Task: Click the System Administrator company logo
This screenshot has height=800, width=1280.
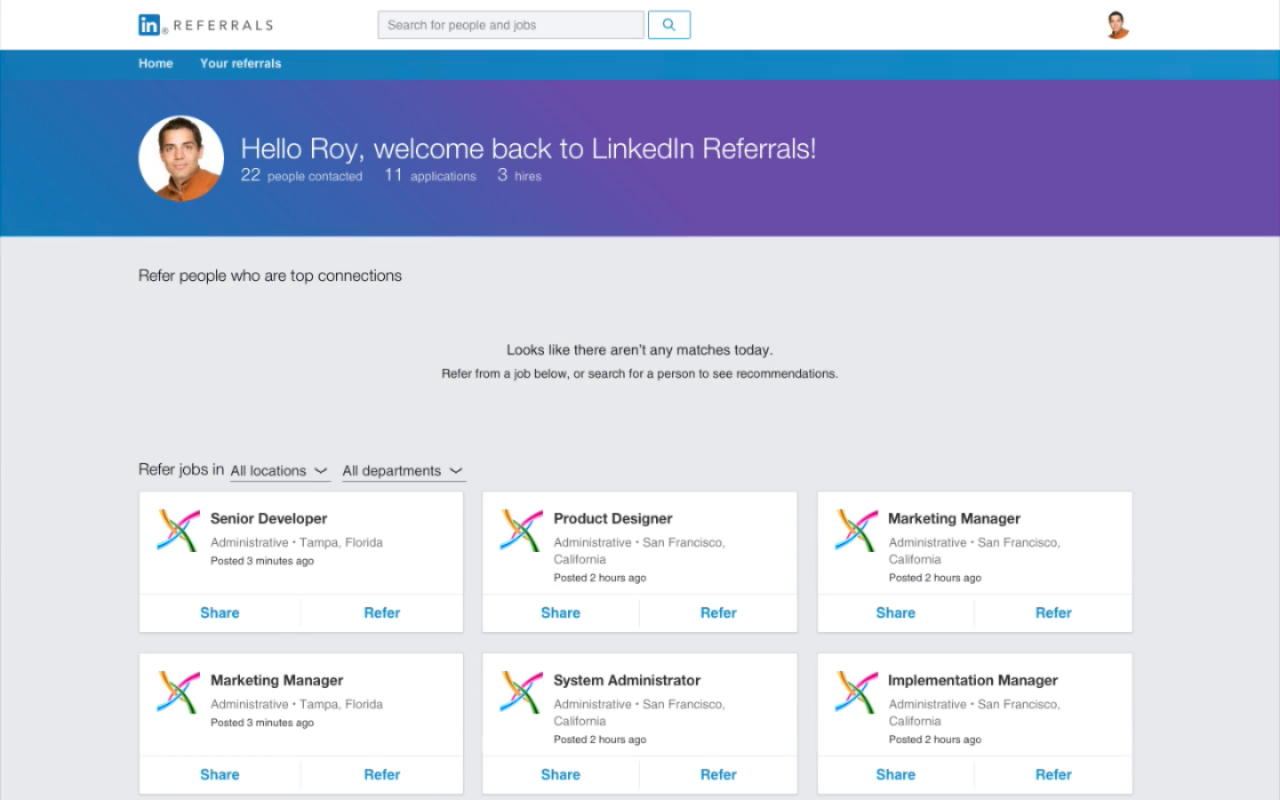Action: pos(521,692)
